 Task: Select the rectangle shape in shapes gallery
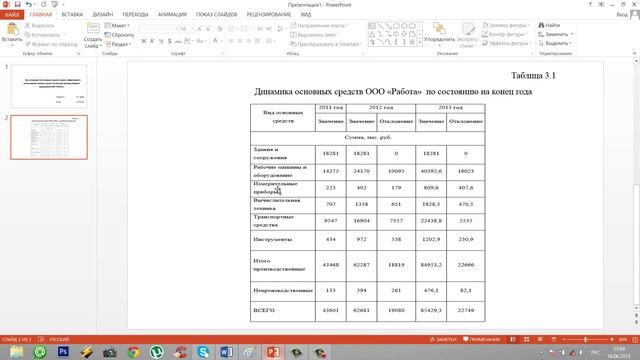(396, 26)
